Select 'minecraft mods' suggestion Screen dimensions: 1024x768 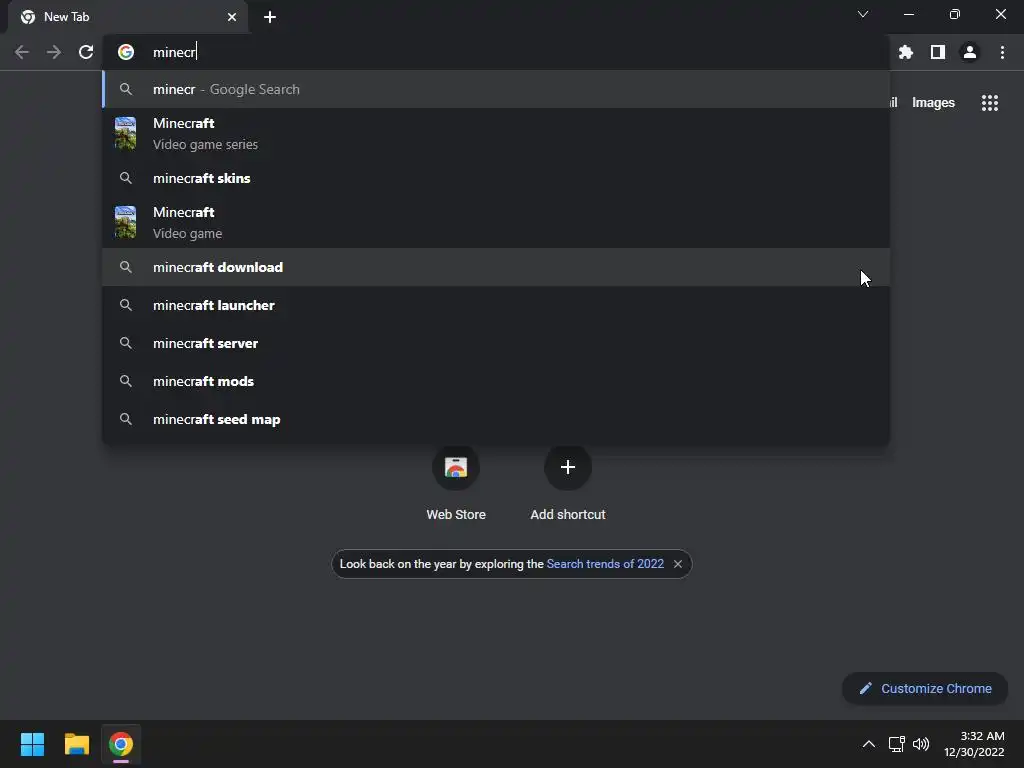[496, 381]
